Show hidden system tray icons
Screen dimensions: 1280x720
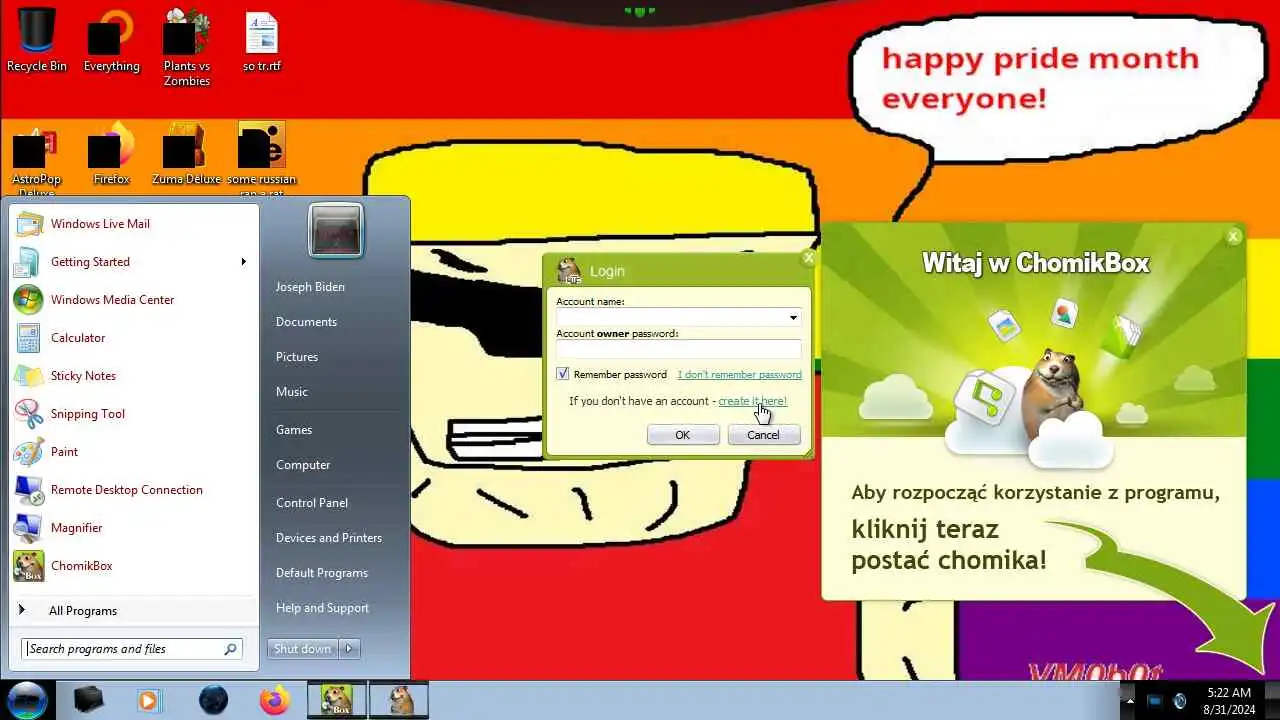1130,700
